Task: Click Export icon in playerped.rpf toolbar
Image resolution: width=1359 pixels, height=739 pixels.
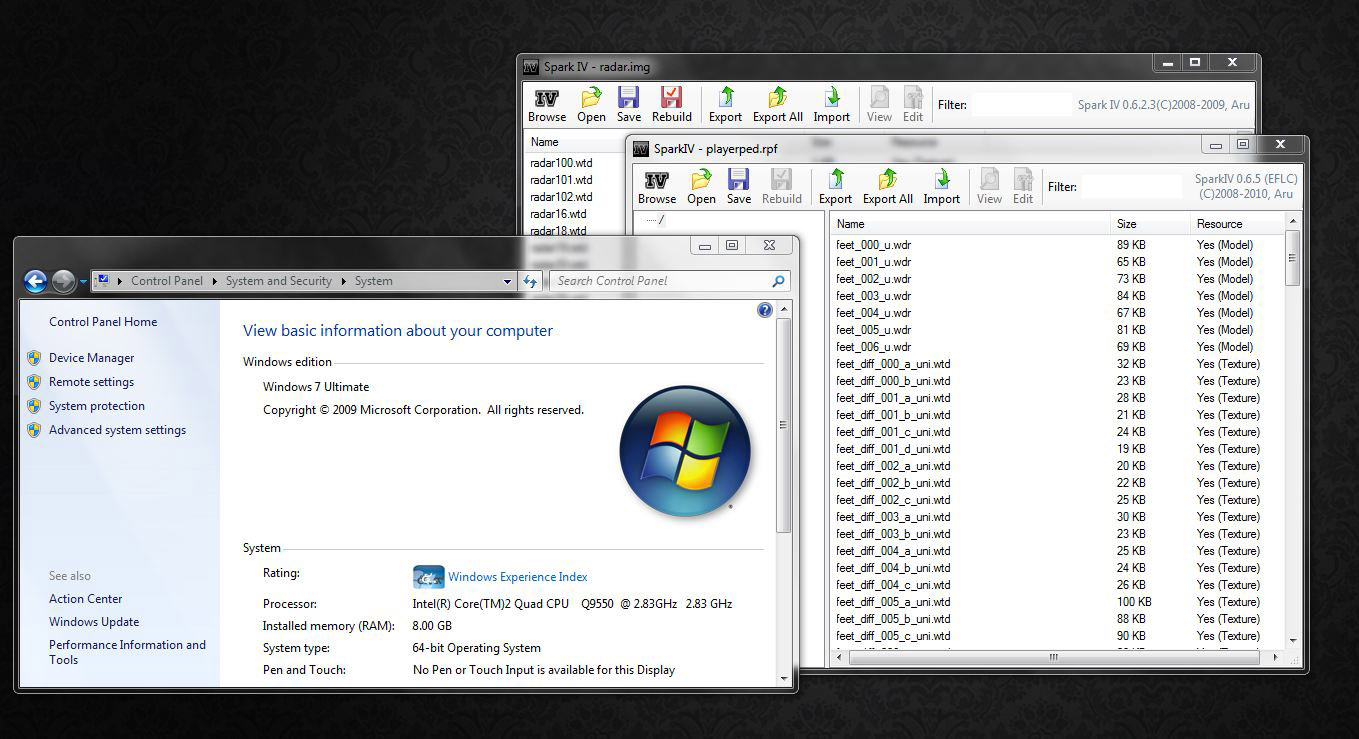Action: (836, 180)
